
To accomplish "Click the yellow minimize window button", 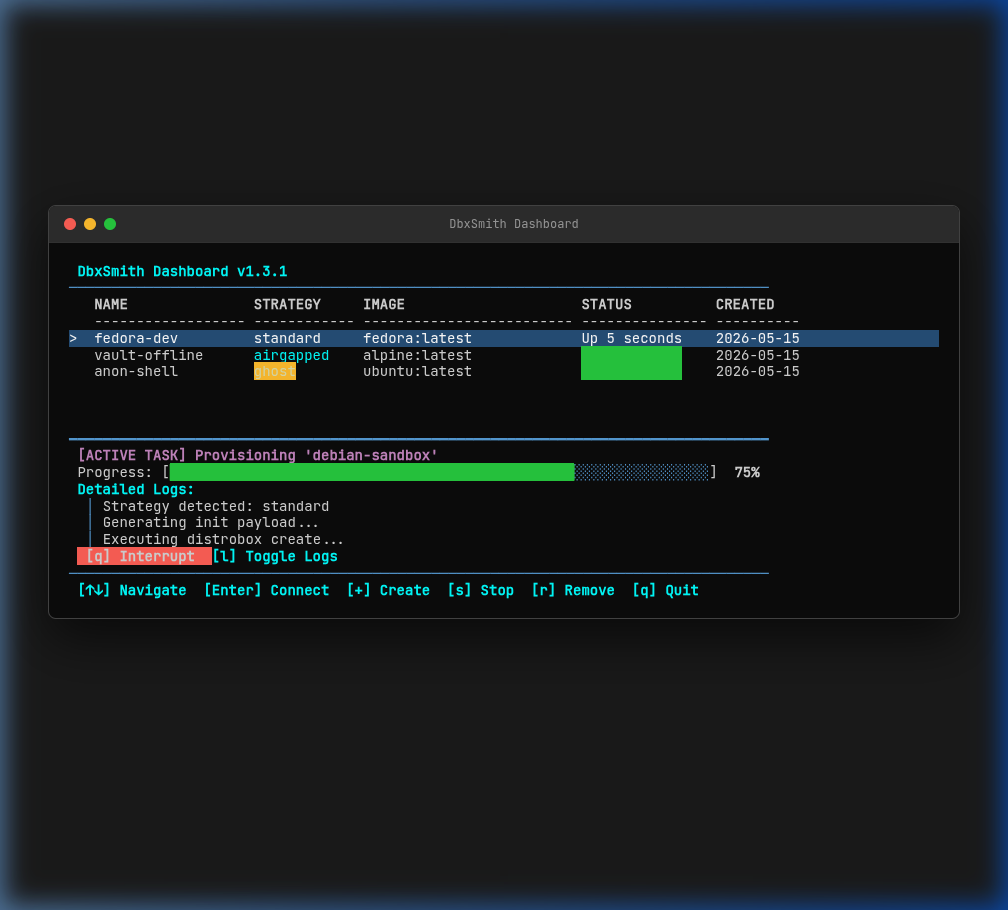I will click(x=90, y=224).
